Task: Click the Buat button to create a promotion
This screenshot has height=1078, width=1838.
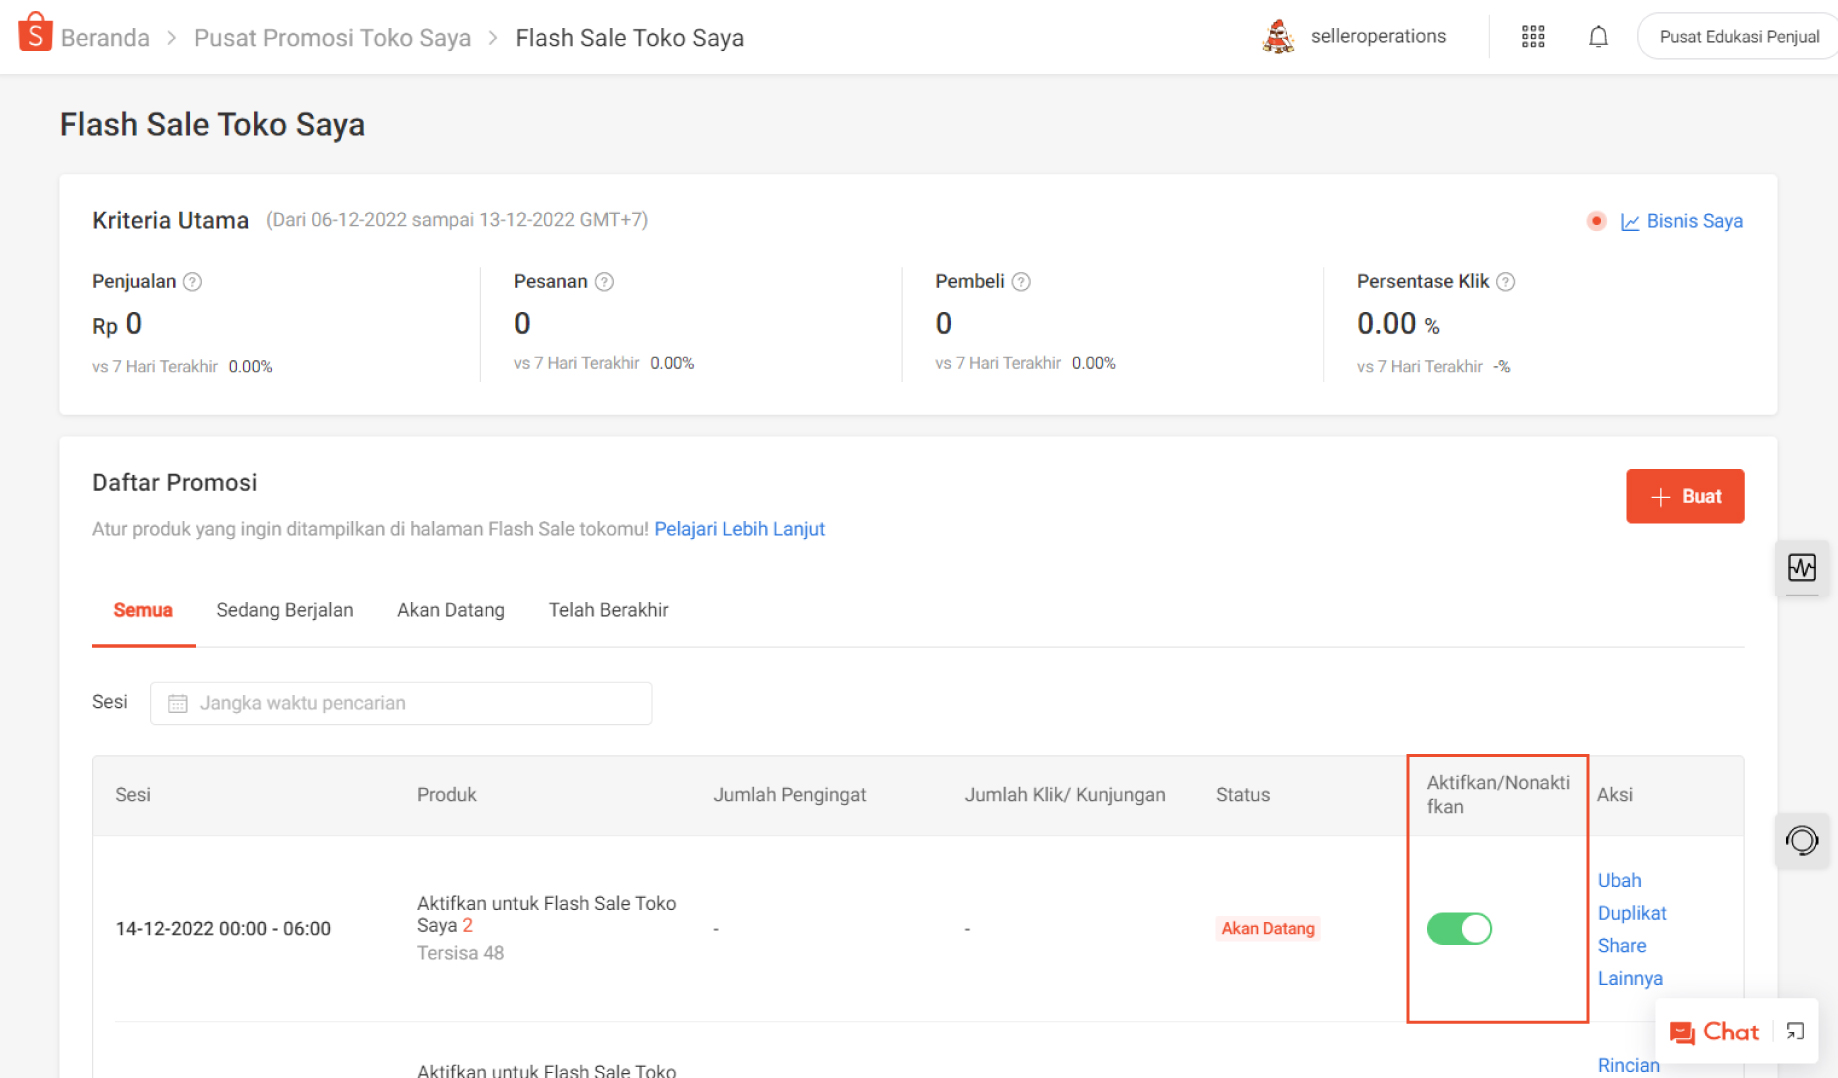Action: point(1685,496)
